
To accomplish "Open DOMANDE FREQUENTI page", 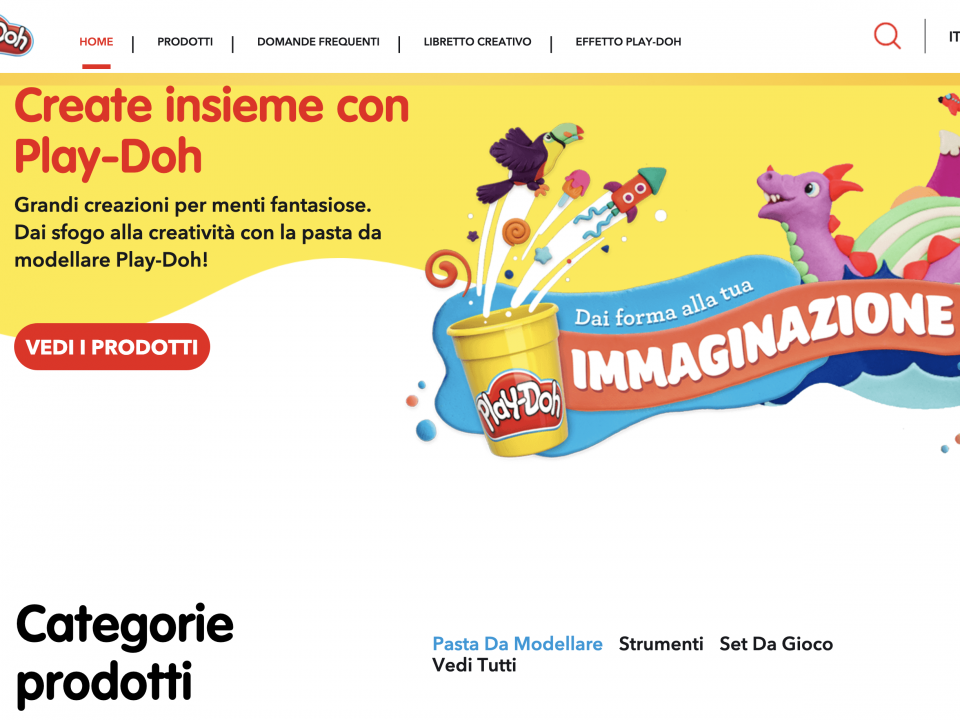I will click(318, 42).
